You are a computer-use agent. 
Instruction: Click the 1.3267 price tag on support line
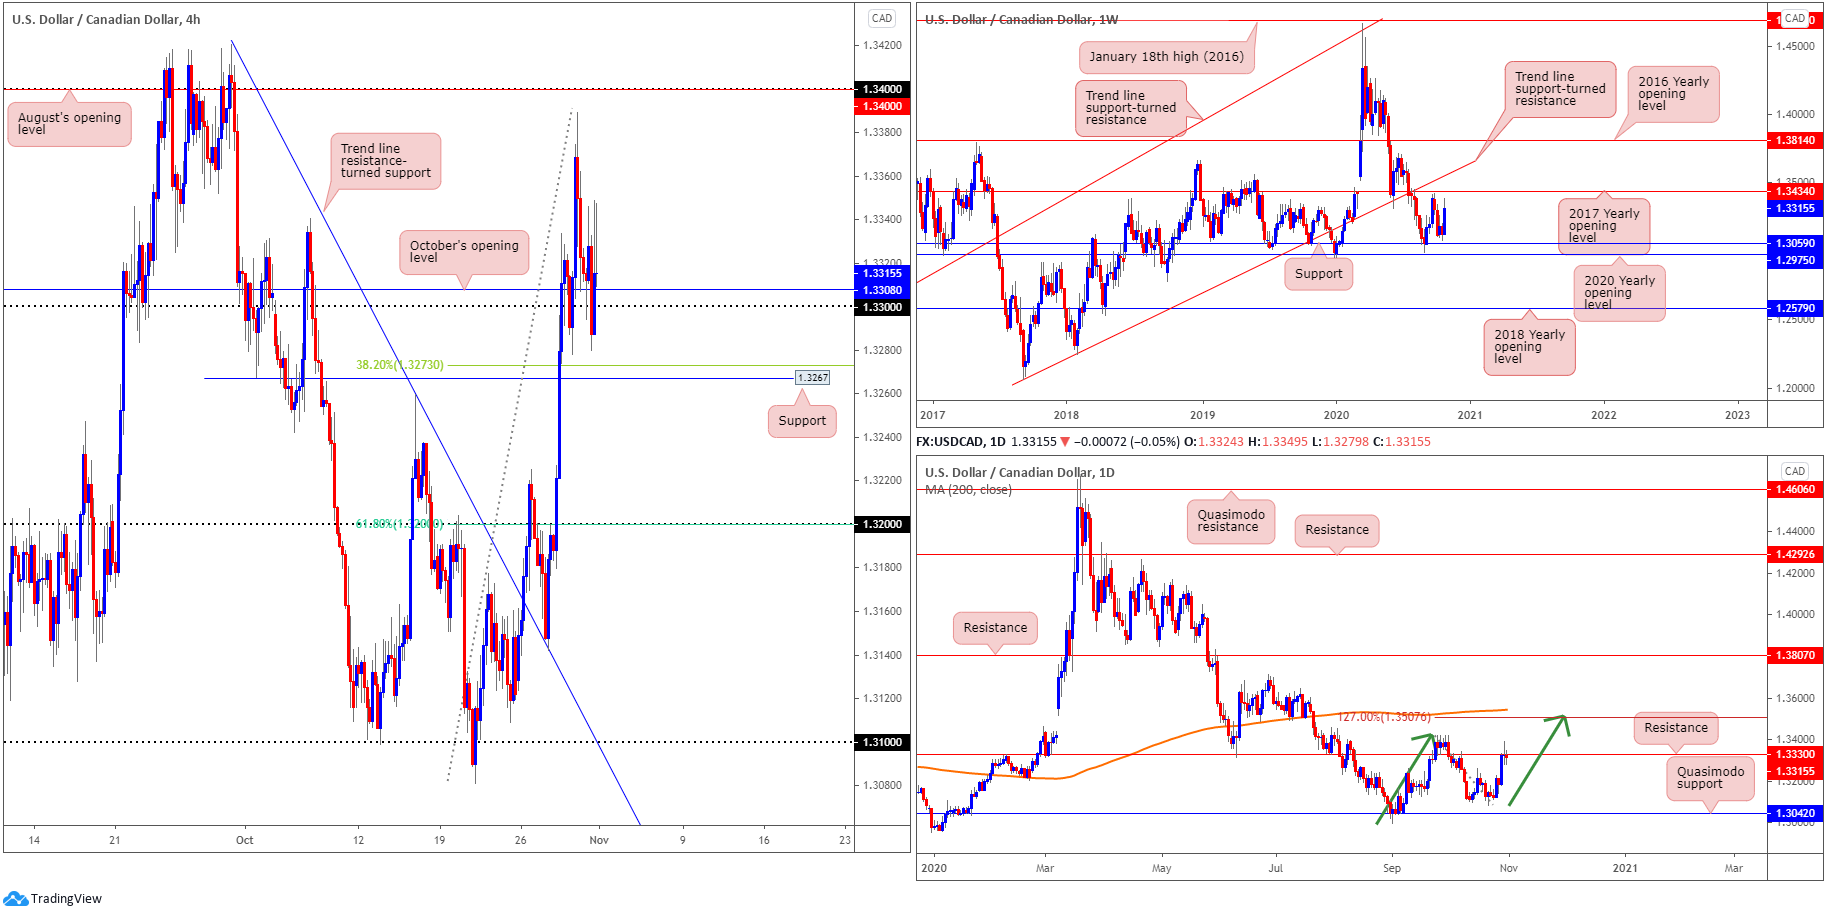(813, 378)
